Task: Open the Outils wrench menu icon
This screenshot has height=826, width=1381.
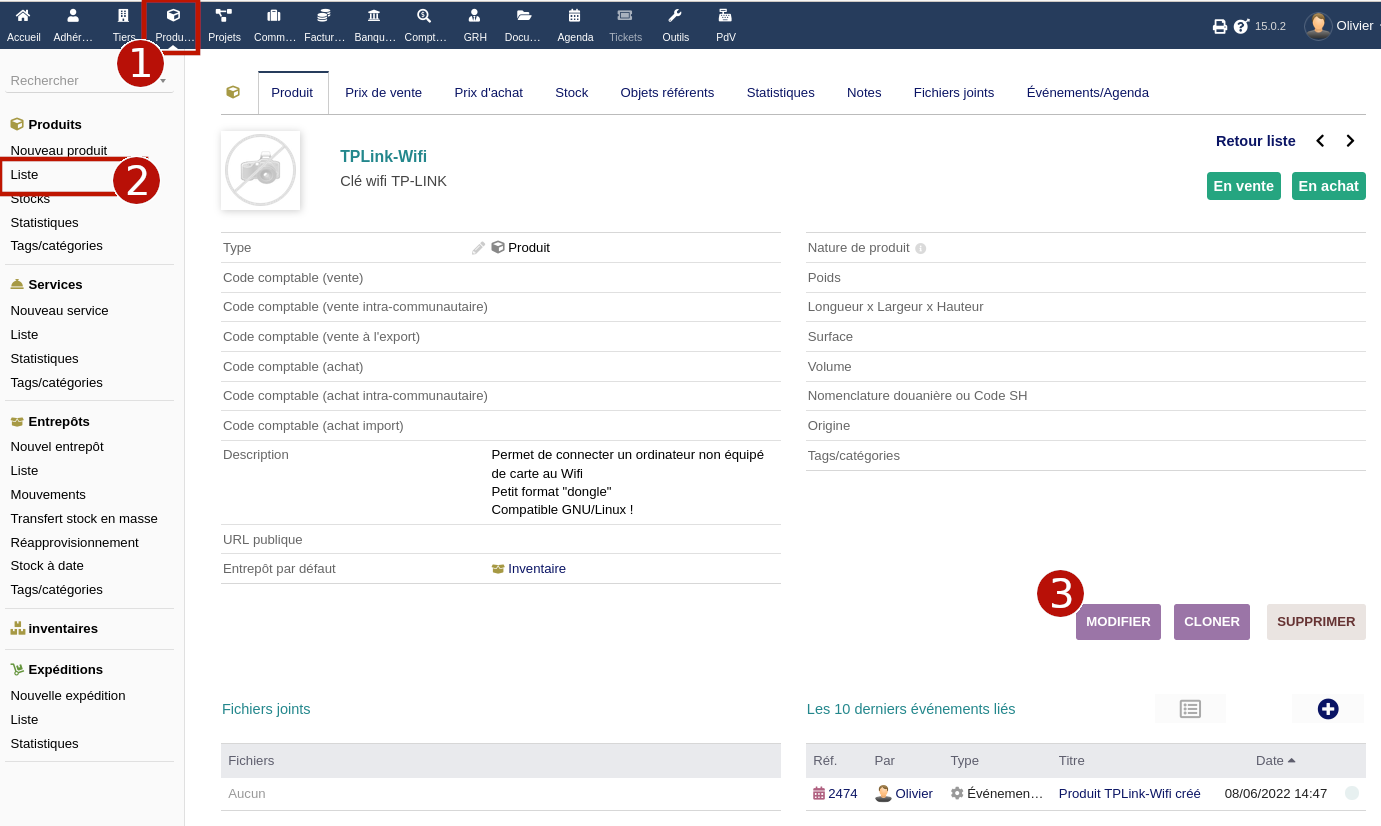Action: tap(675, 16)
